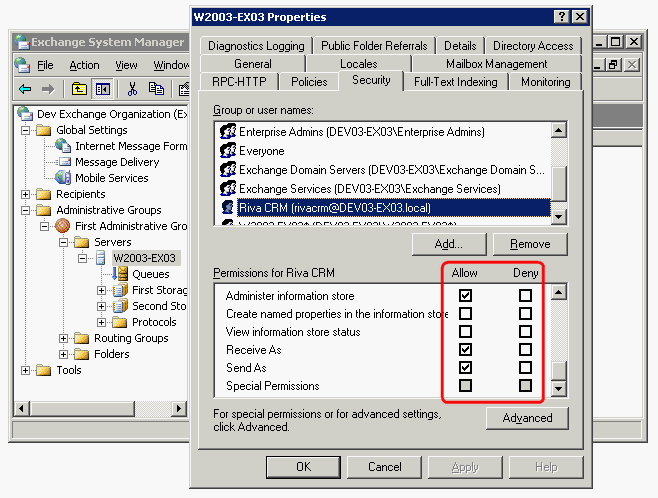Viewport: 658px width, 498px height.
Task: Check Allow for View information store status
Action: [x=465, y=331]
